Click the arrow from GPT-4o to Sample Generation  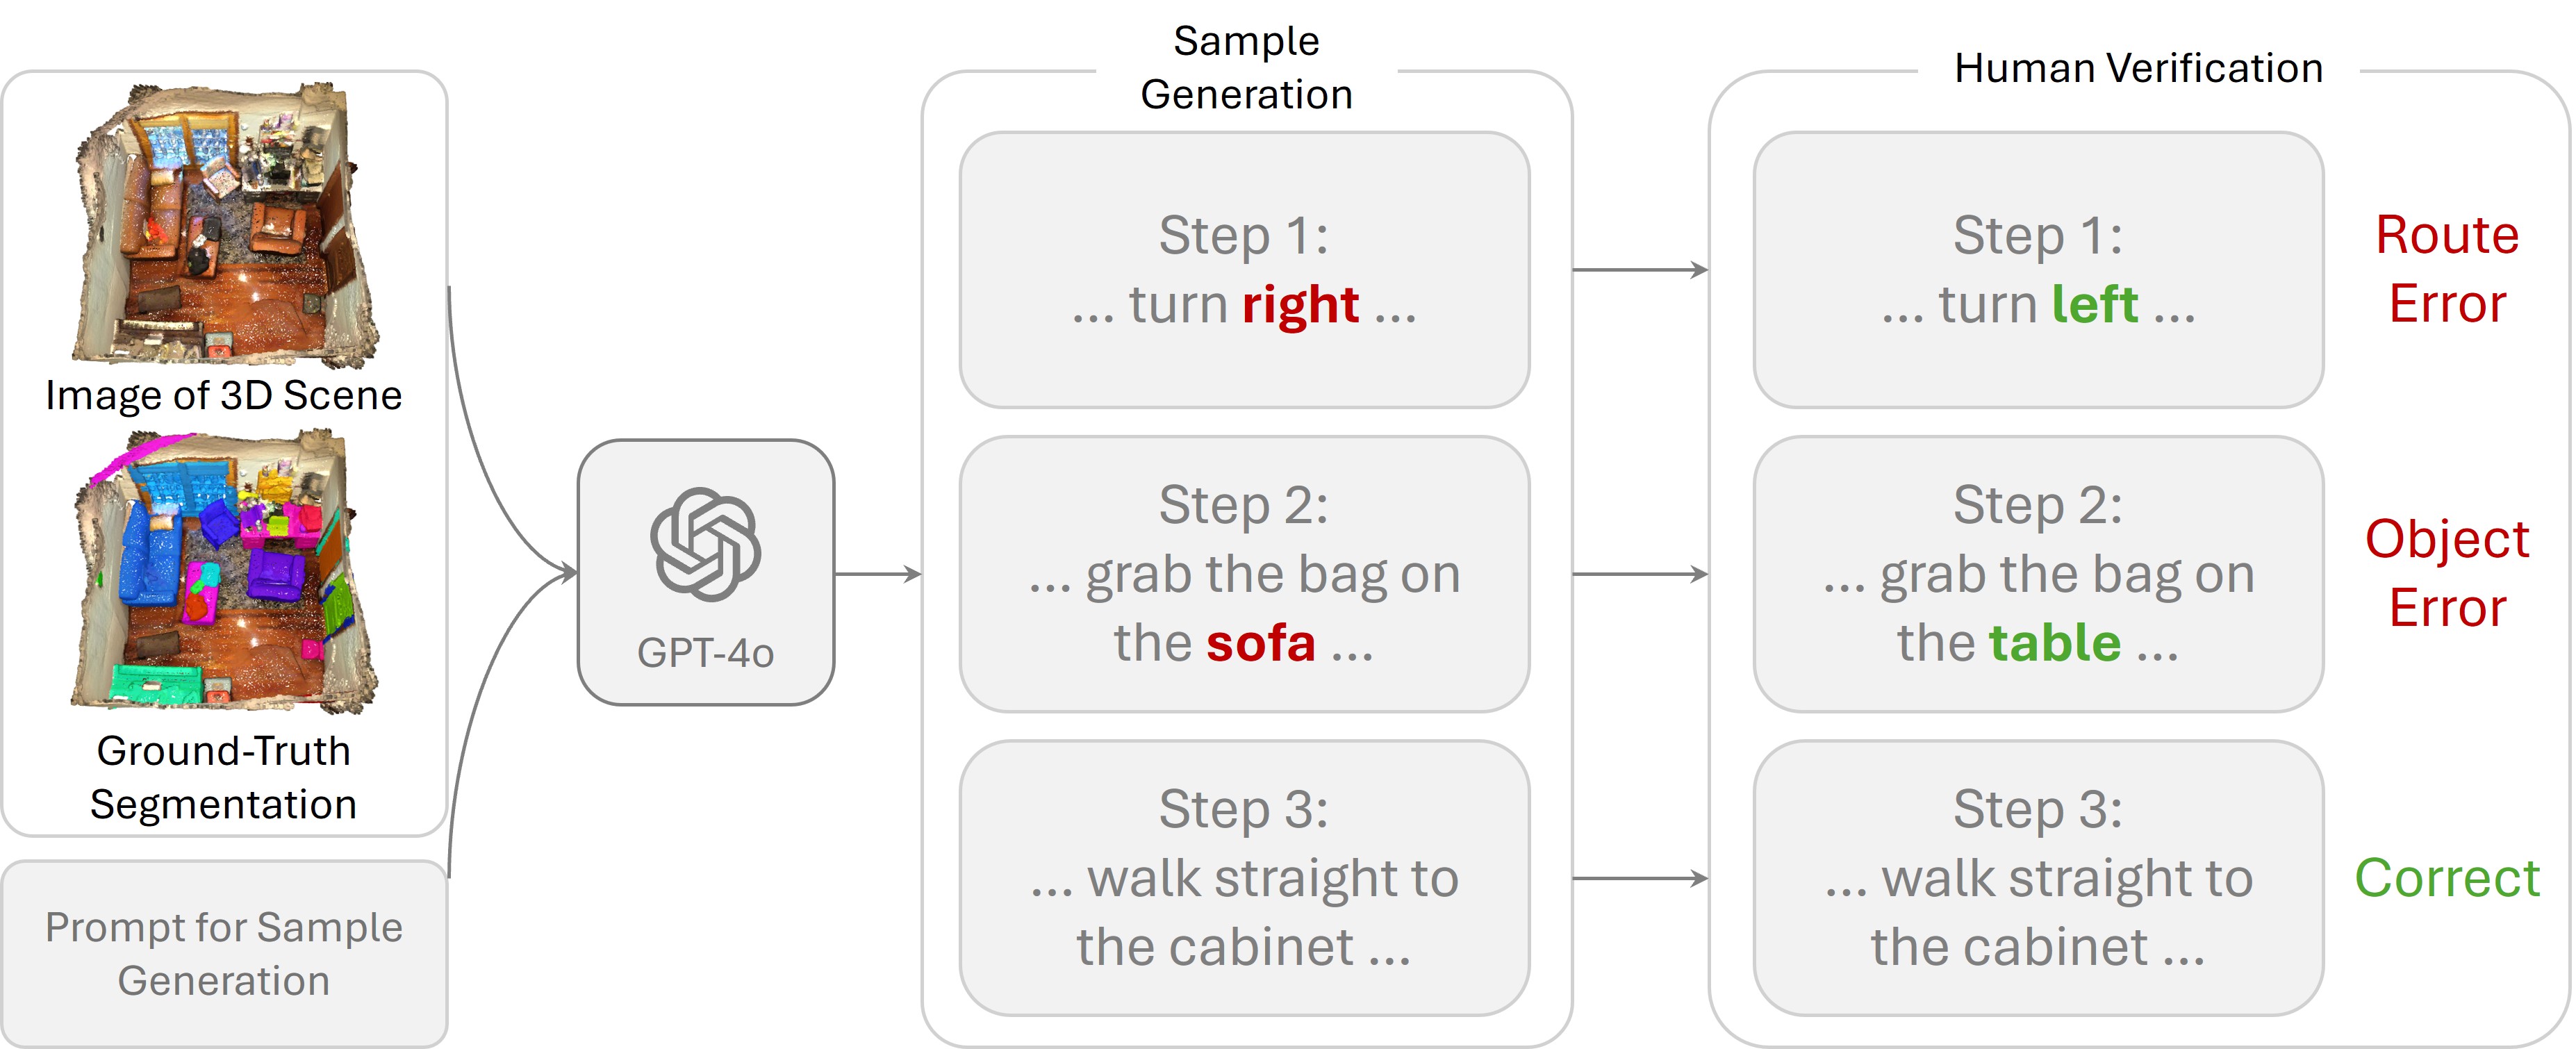coord(878,574)
